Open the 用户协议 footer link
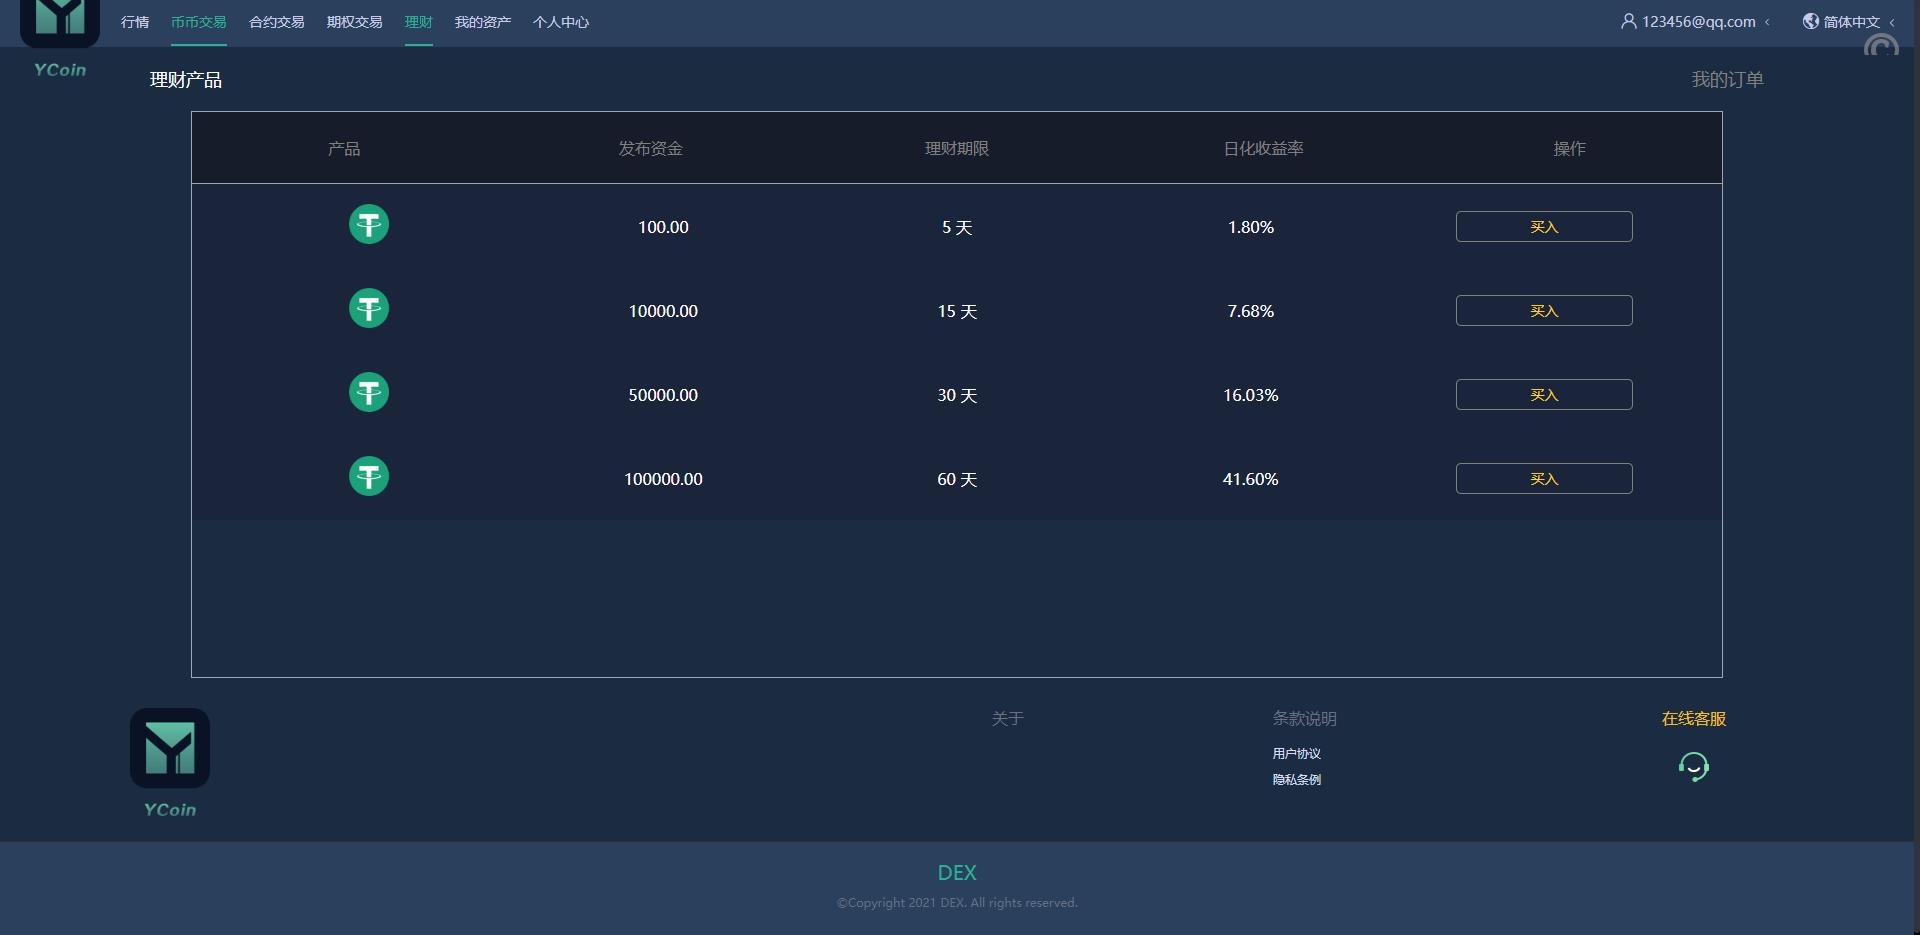 (1297, 754)
